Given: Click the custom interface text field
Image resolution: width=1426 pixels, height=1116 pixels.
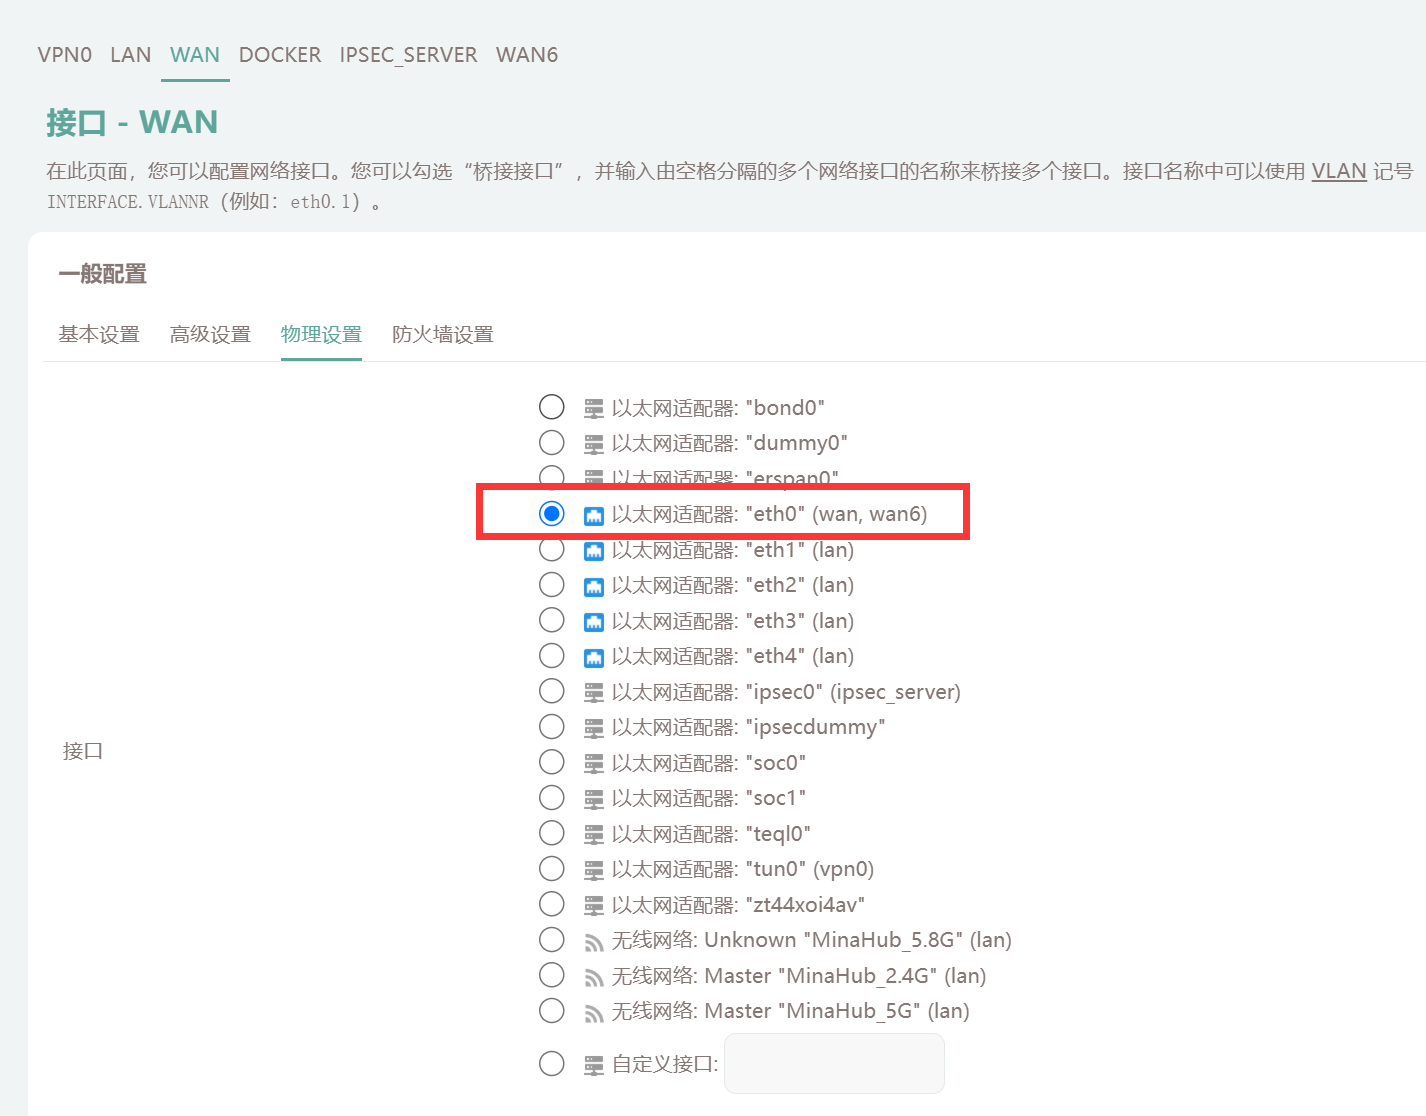Looking at the screenshot, I should point(834,1064).
